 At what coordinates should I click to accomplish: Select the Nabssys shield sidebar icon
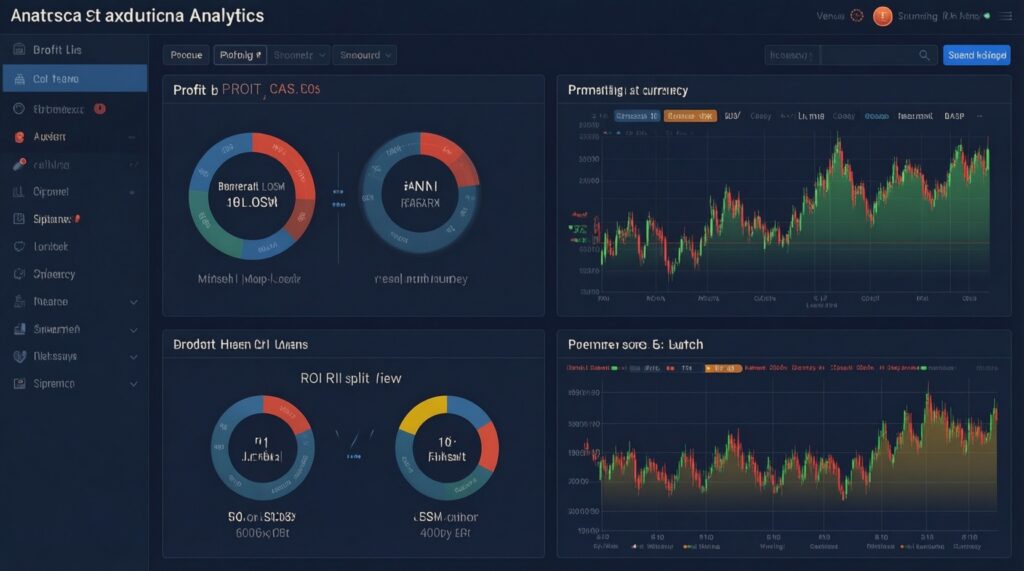tap(20, 356)
